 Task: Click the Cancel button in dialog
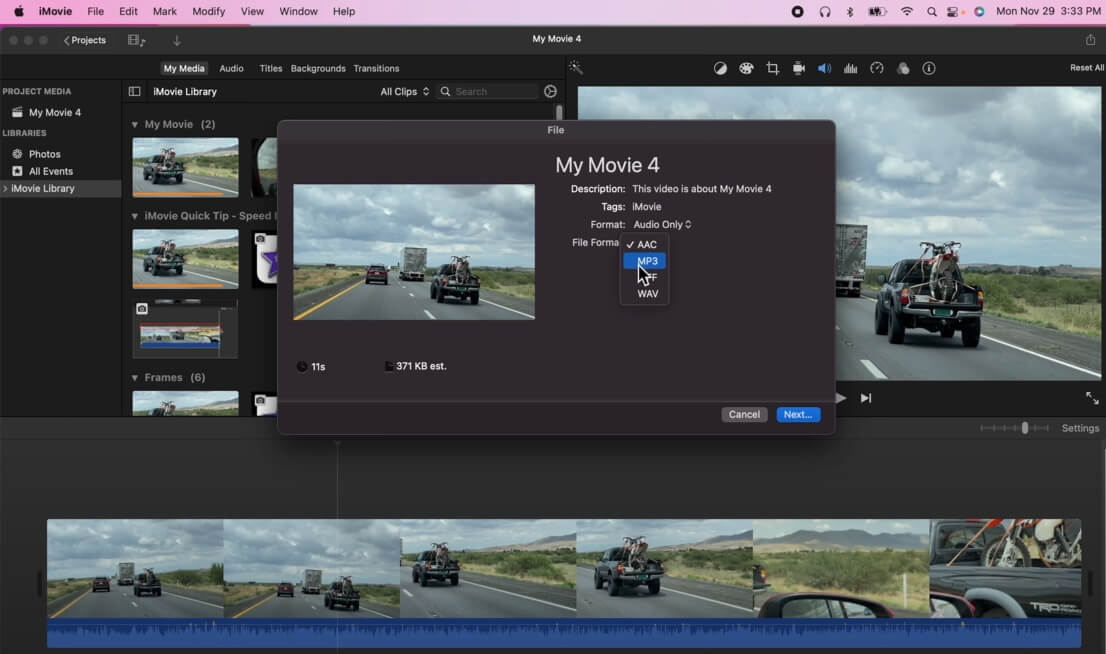pos(744,414)
